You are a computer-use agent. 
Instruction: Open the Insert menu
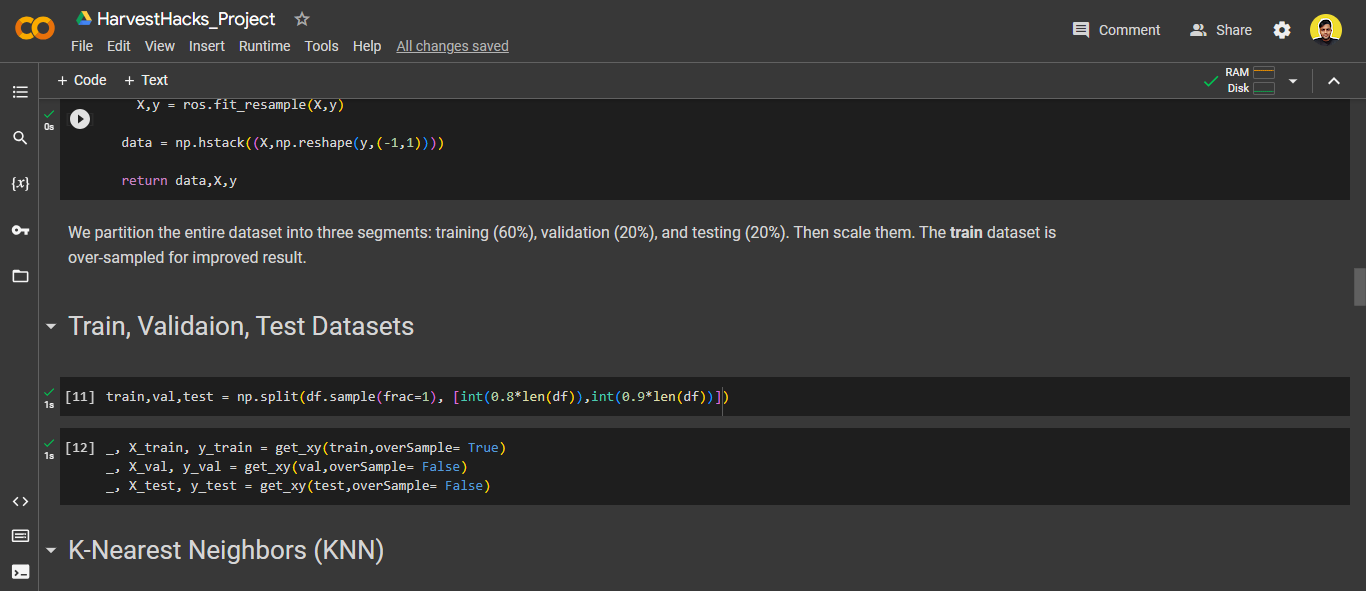[x=207, y=46]
